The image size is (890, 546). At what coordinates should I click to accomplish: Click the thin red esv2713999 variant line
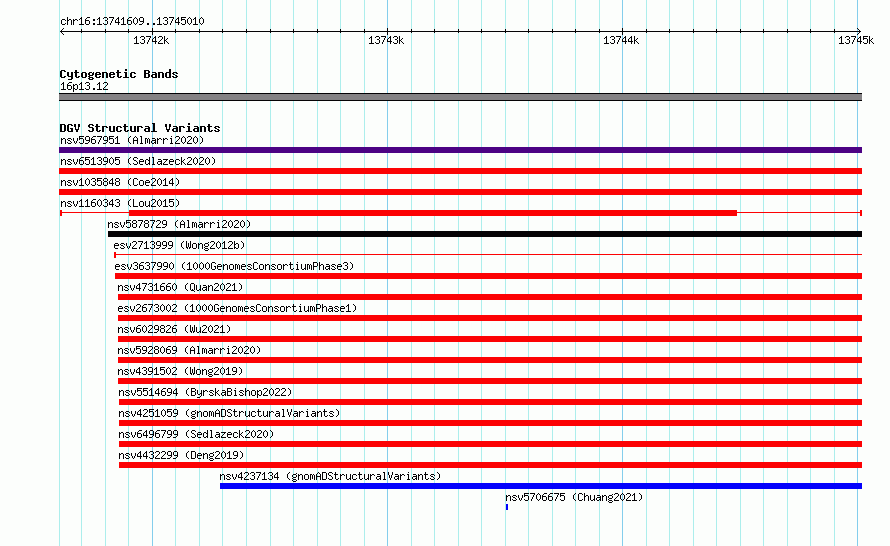(x=488, y=255)
